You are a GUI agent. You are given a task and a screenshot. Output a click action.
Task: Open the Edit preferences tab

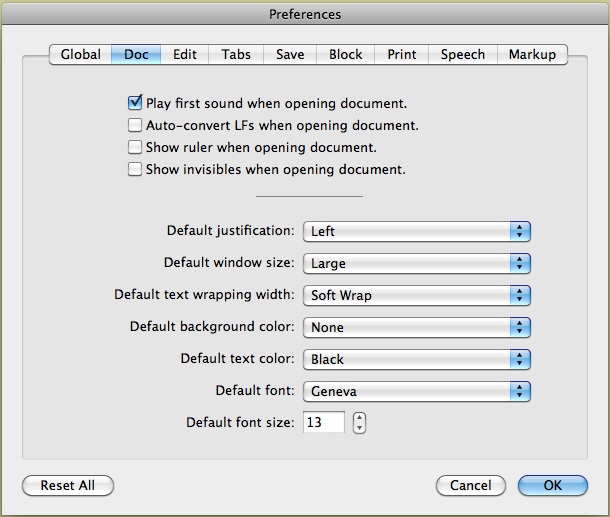point(184,55)
